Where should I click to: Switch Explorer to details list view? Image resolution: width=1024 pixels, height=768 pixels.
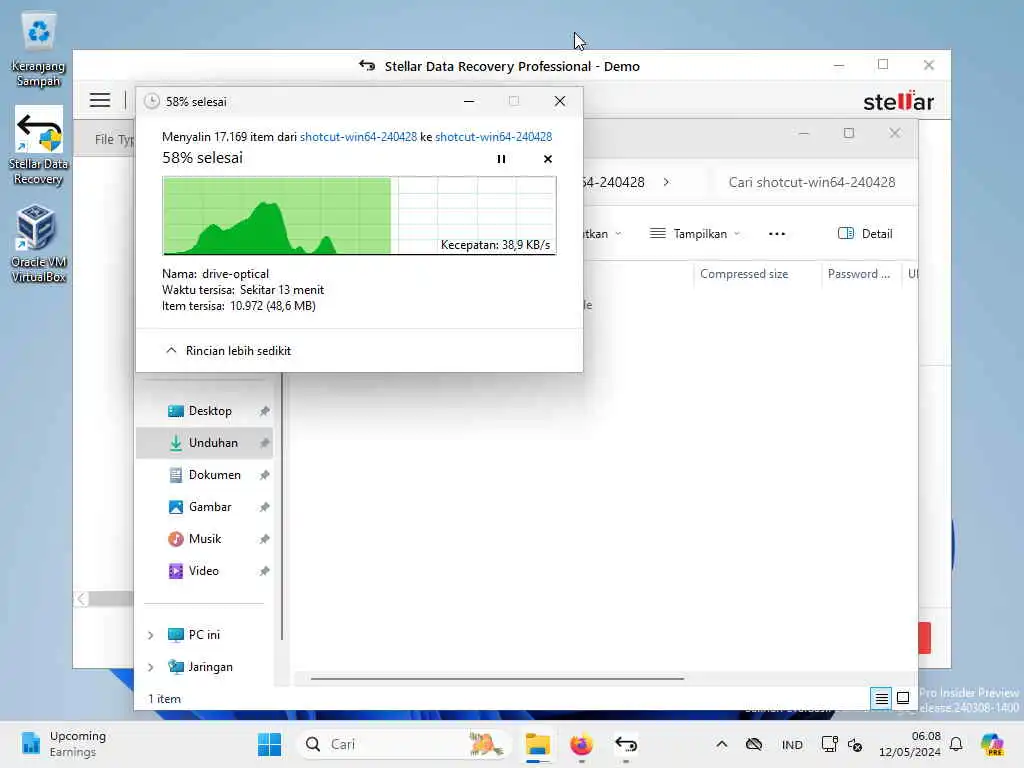point(881,699)
